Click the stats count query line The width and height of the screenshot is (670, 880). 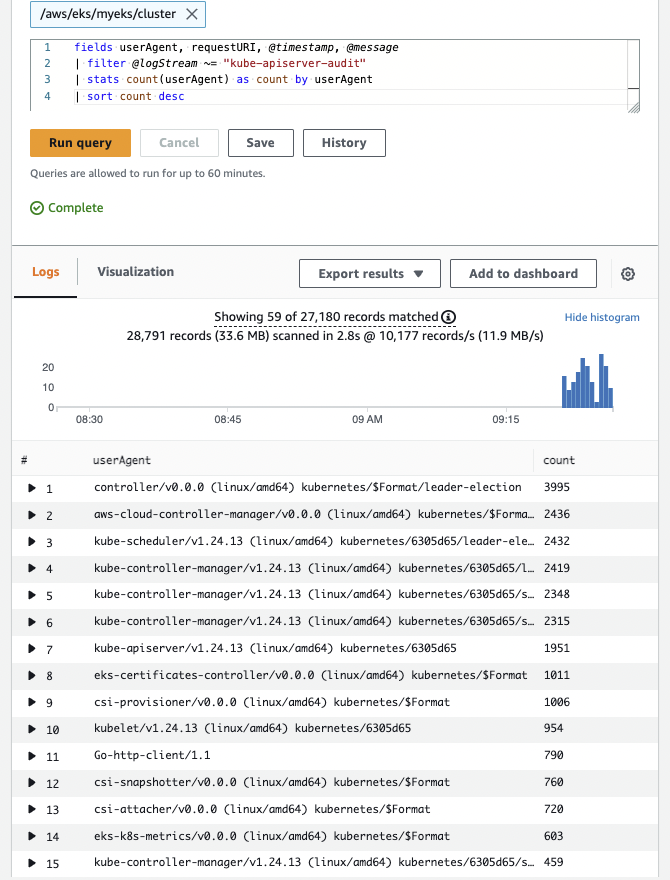point(223,80)
